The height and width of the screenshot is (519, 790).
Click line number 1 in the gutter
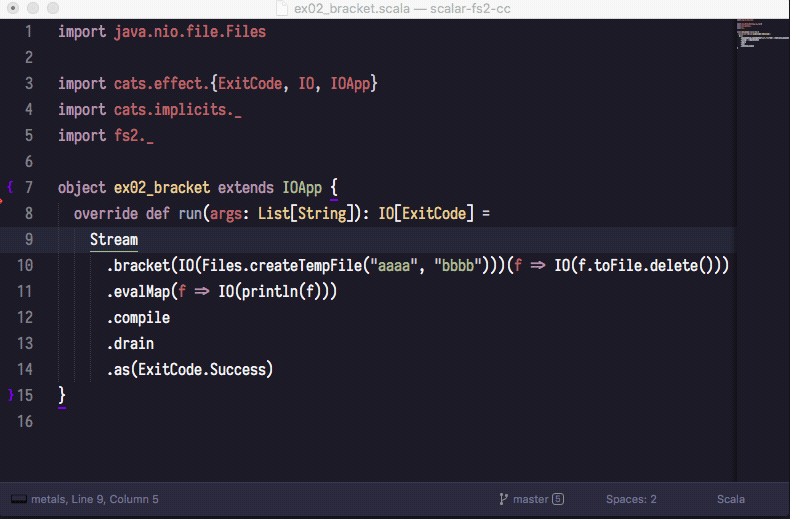[x=29, y=31]
